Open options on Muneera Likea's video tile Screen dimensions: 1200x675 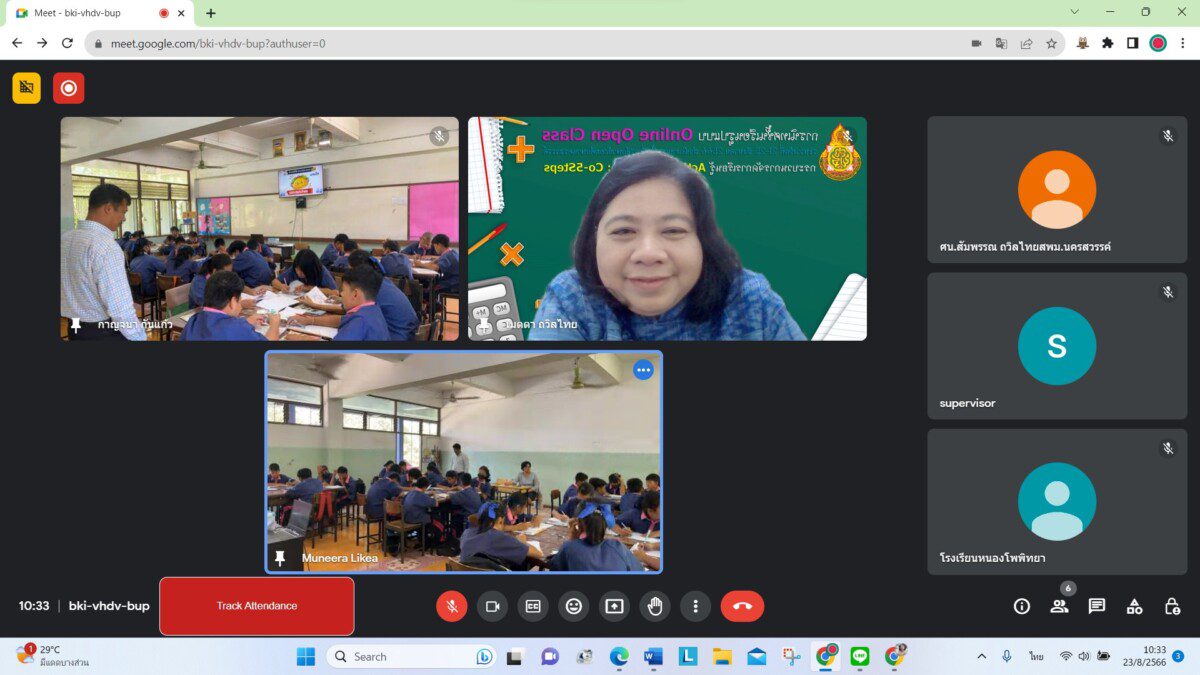643,370
